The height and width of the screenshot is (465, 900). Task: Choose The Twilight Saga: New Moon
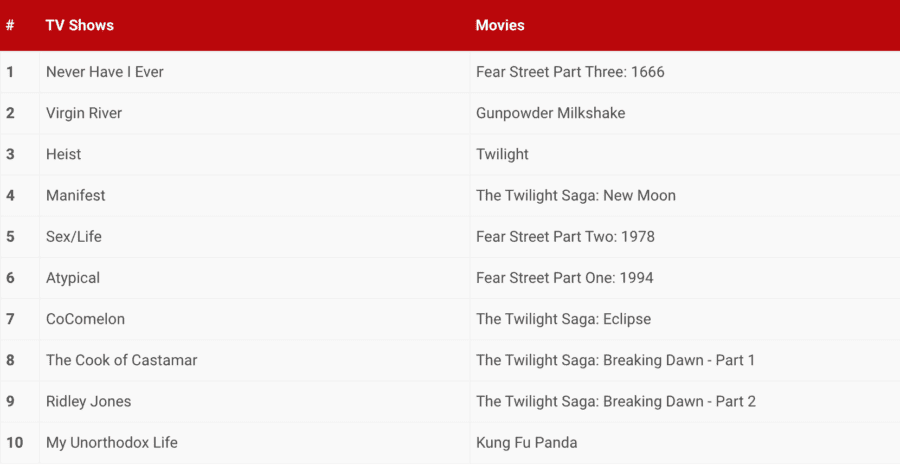pyautogui.click(x=576, y=195)
